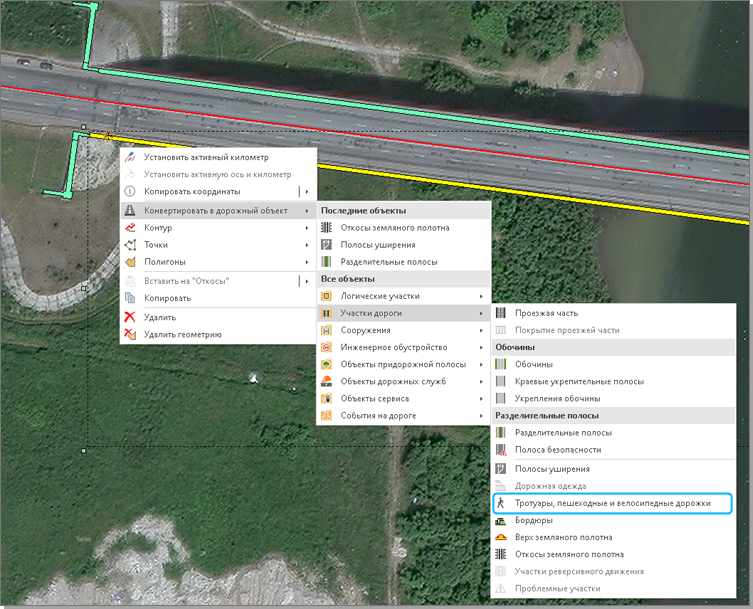Click the recent 'Откосы земляного полотна' icon
Screen dimensions: 753x609
(327, 228)
